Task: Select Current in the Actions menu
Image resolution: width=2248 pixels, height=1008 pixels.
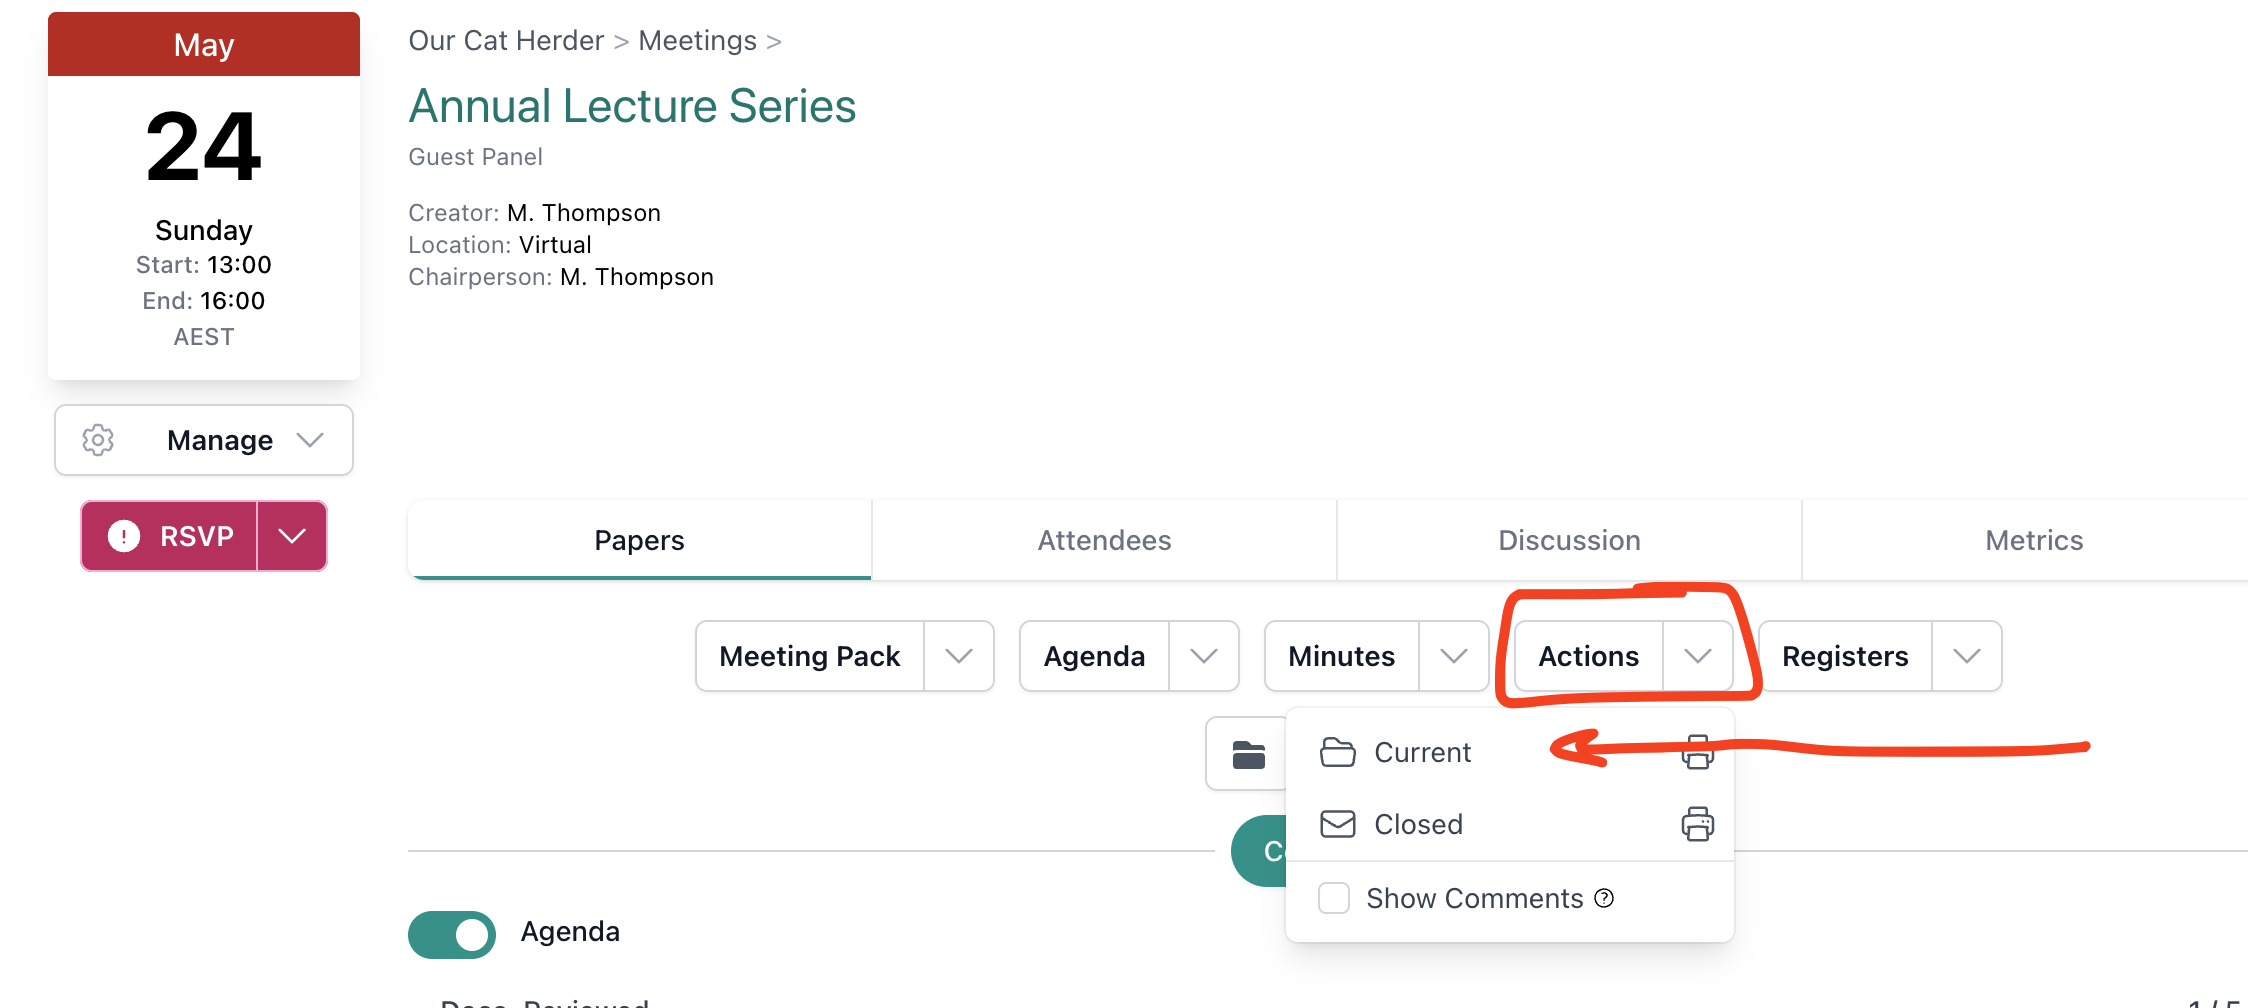Action: coord(1422,752)
